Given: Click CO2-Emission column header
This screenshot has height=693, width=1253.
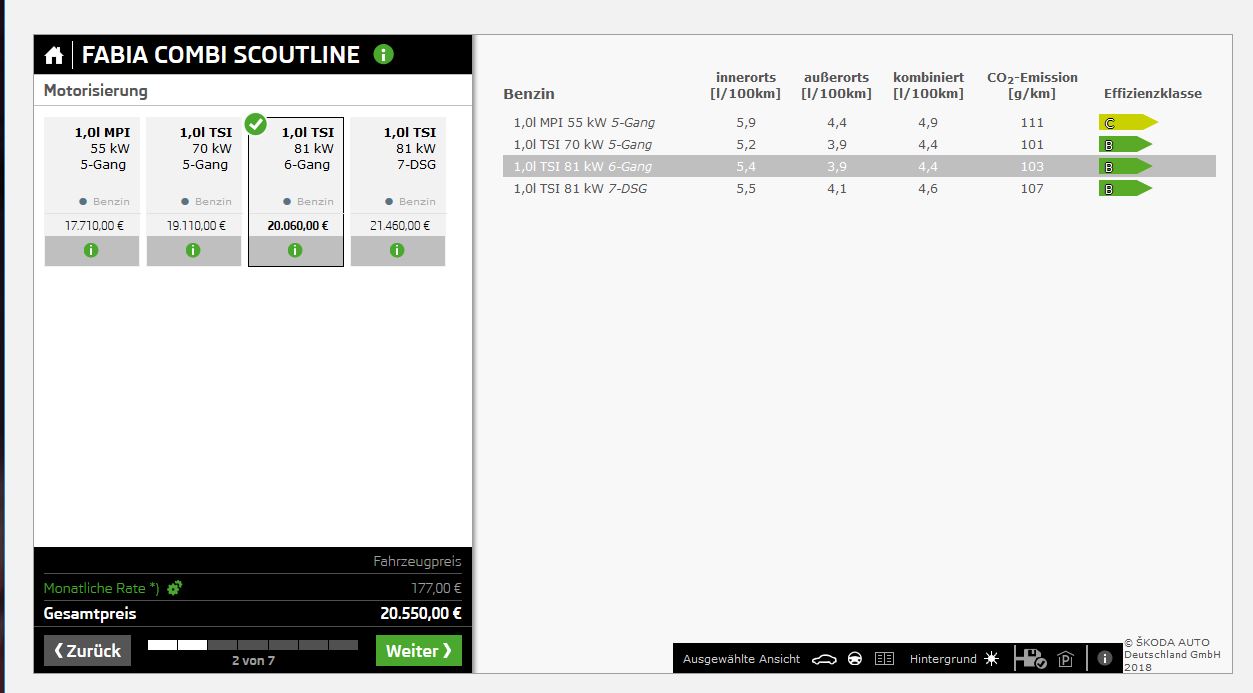Looking at the screenshot, I should (x=1032, y=86).
